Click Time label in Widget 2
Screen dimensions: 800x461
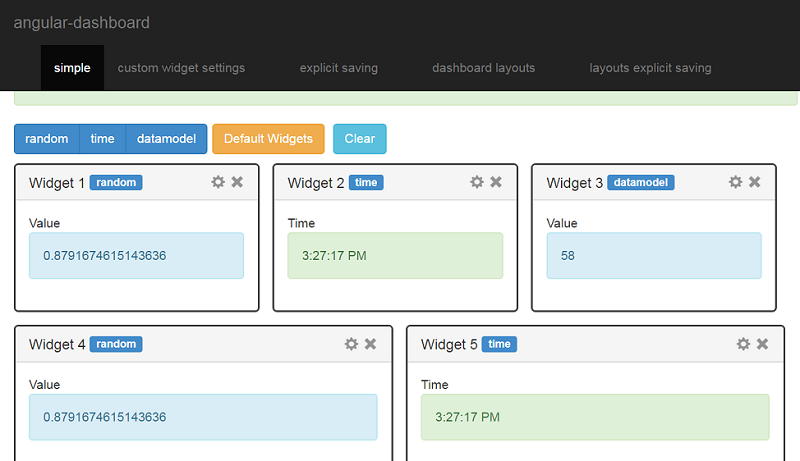(x=302, y=223)
